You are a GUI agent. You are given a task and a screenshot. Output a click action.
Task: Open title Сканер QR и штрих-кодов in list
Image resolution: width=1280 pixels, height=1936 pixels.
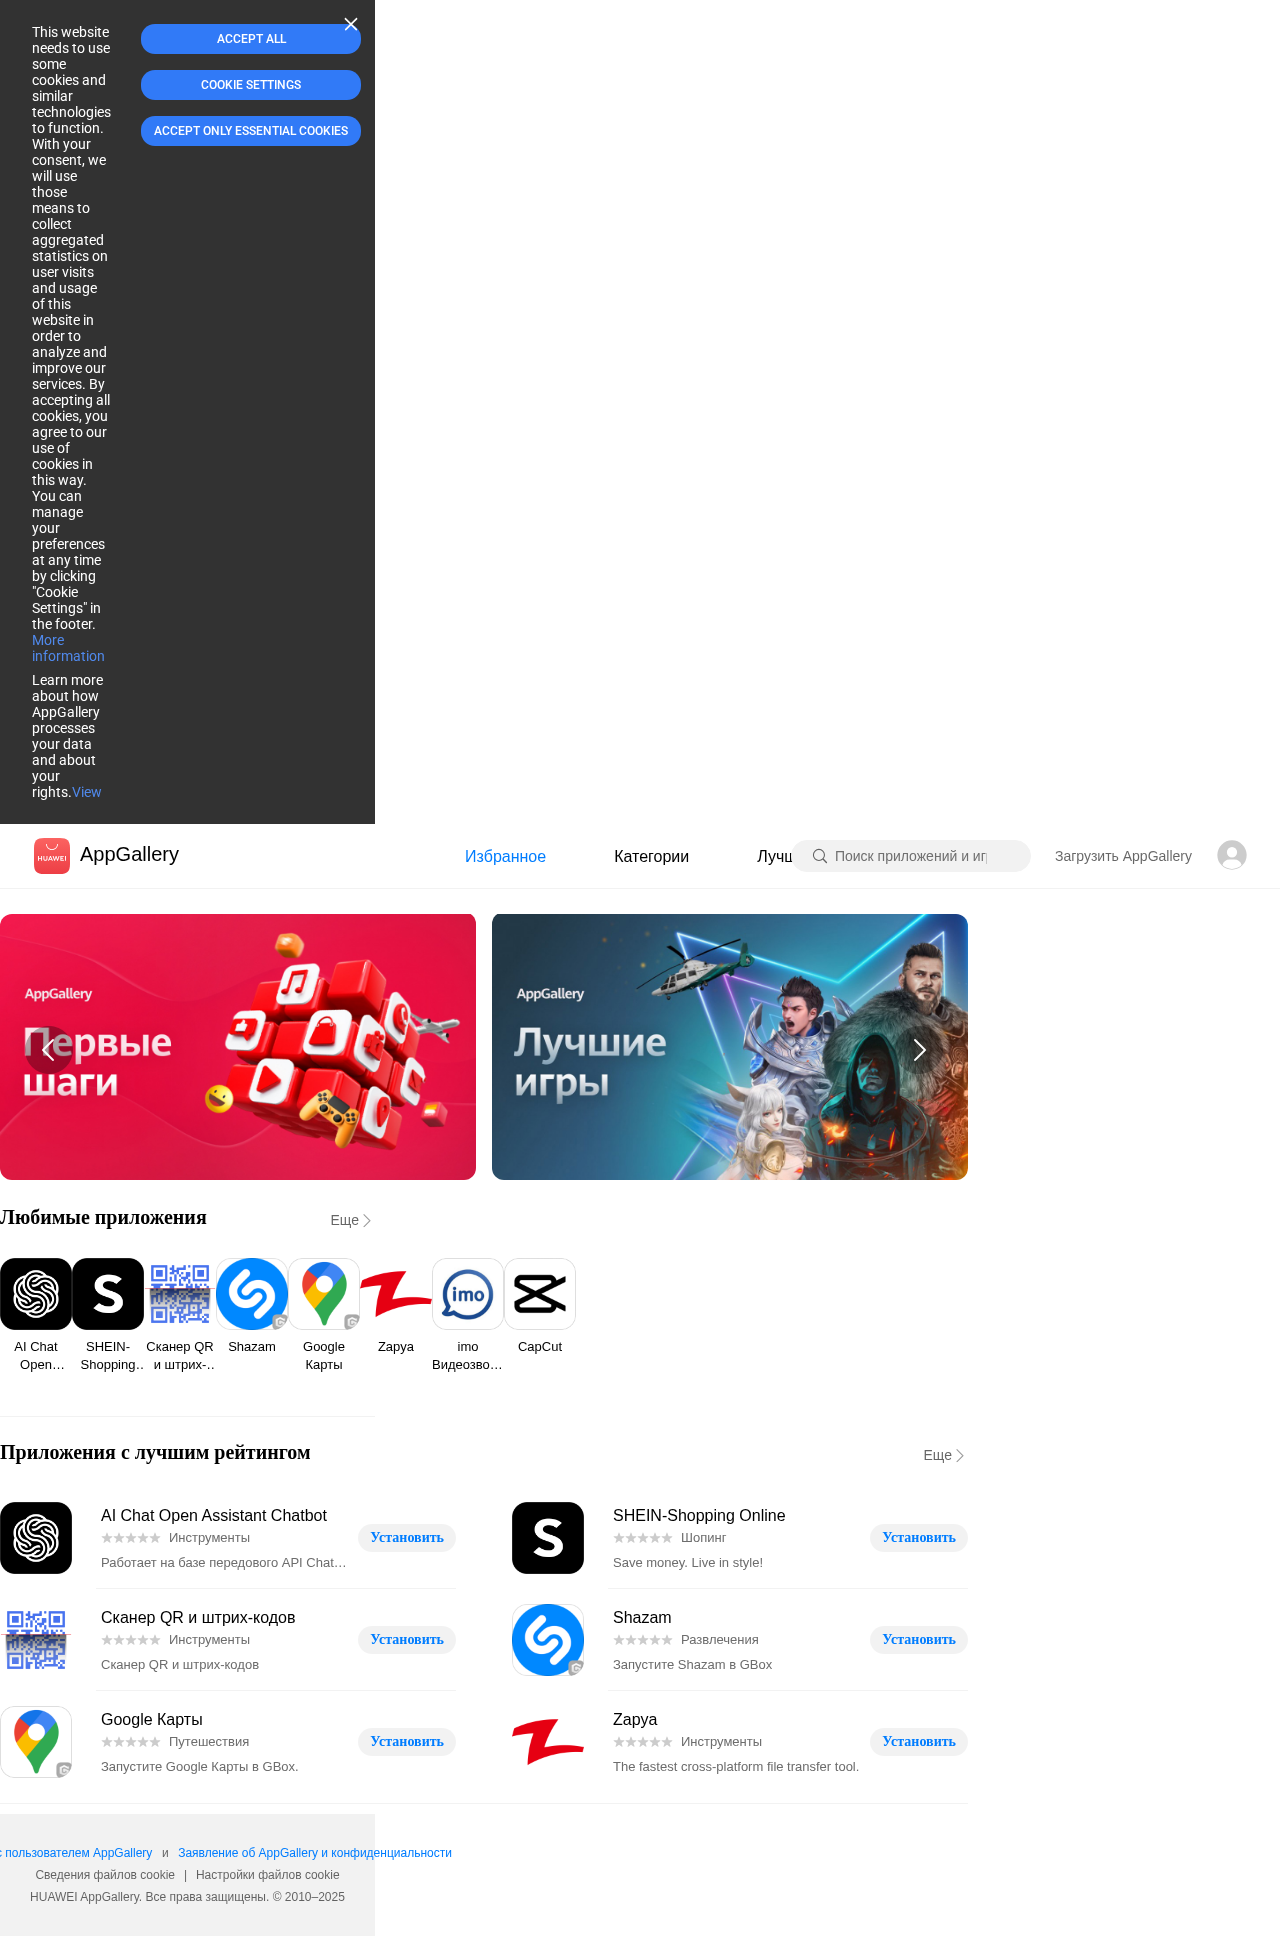click(198, 1618)
